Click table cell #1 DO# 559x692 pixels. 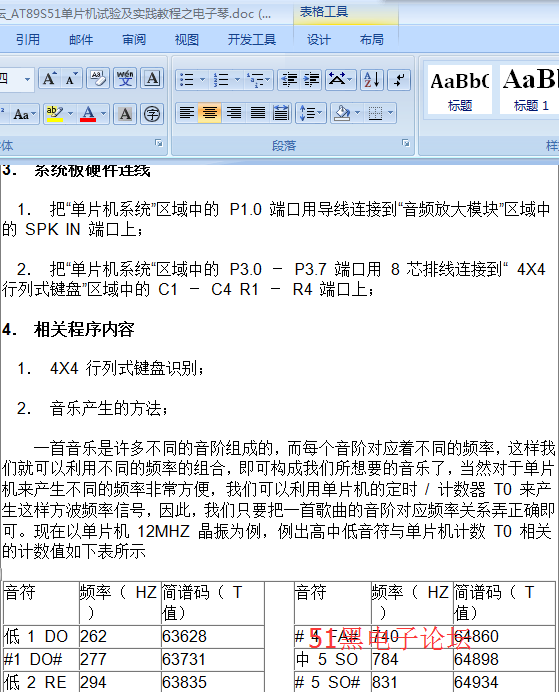pyautogui.click(x=41, y=659)
